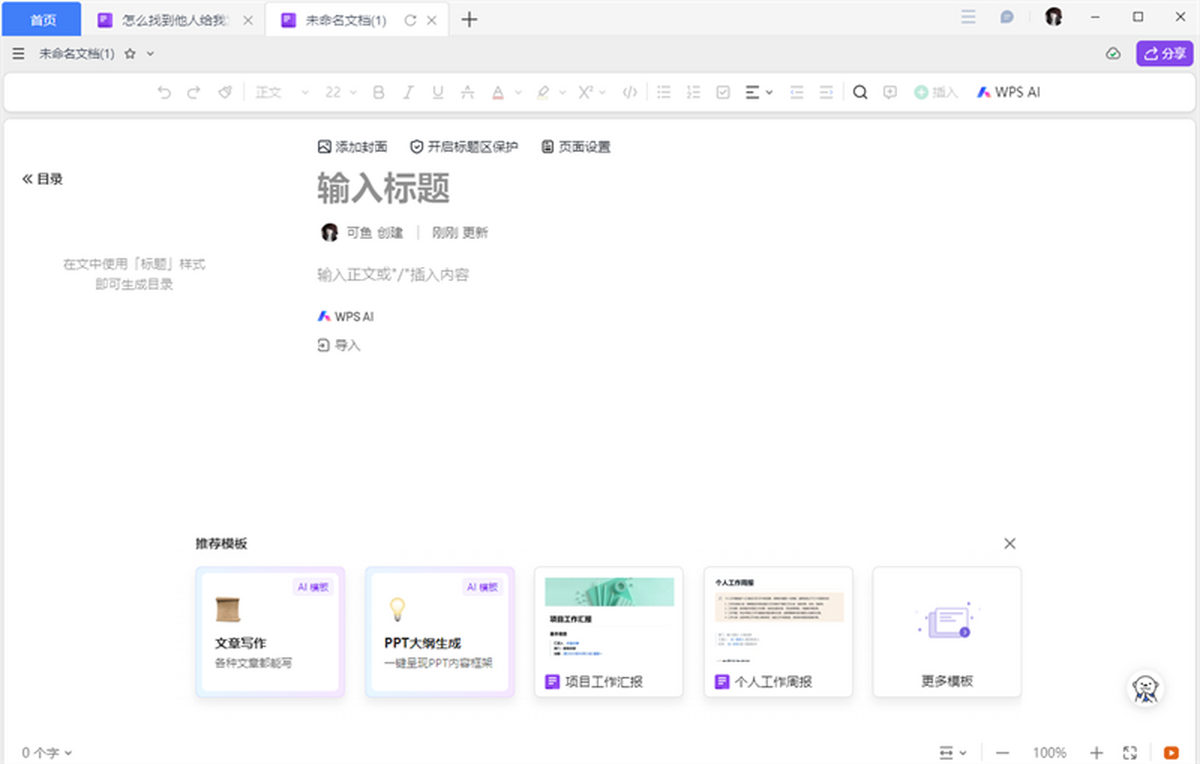The image size is (1200, 764).
Task: Click the orange presentation play icon
Action: coord(1171,752)
